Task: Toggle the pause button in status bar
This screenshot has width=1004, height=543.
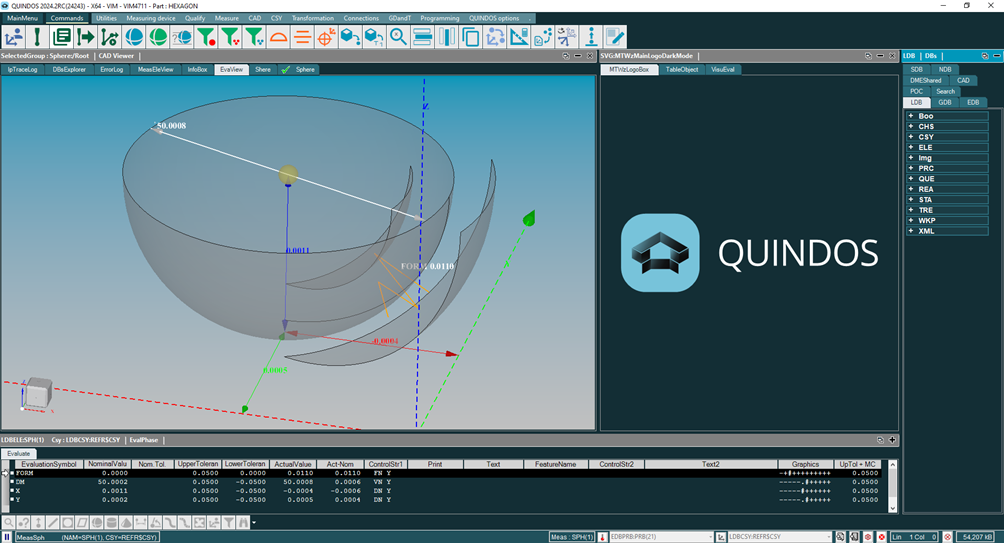Action: click(6, 537)
